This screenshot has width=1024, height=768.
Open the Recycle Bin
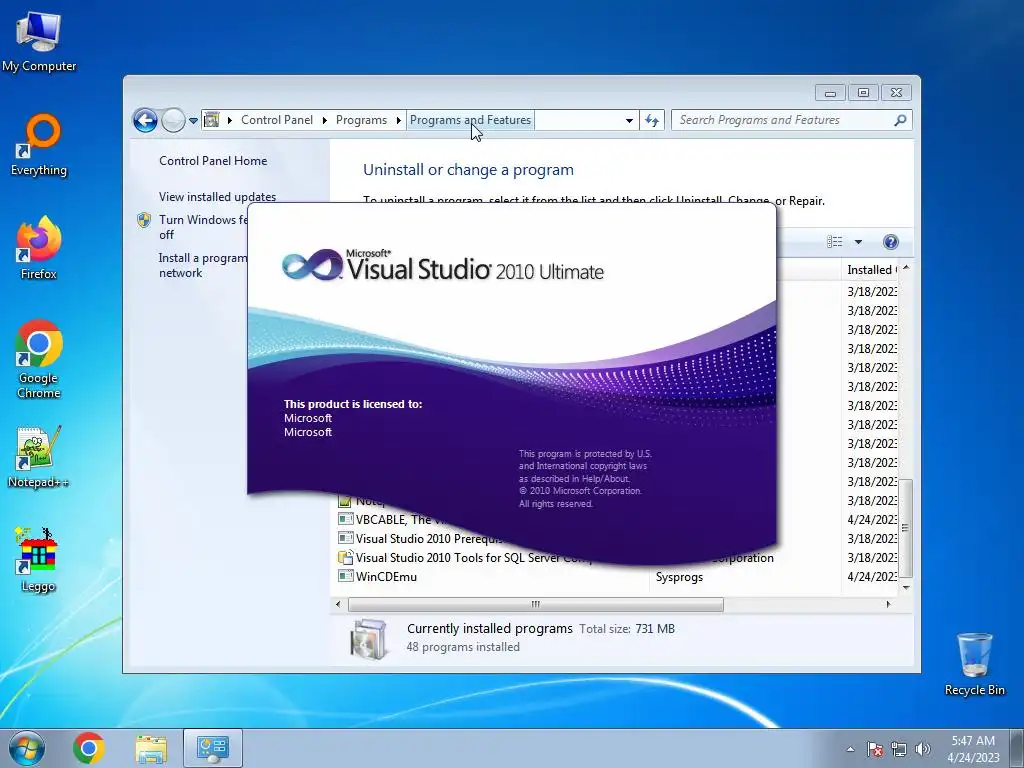(974, 664)
